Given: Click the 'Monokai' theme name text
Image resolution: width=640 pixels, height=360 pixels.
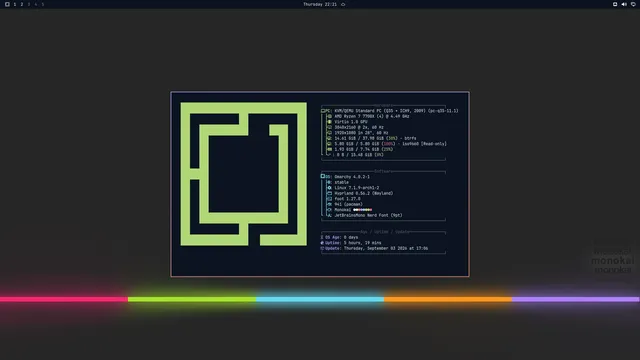Looking at the screenshot, I should click(x=343, y=210).
